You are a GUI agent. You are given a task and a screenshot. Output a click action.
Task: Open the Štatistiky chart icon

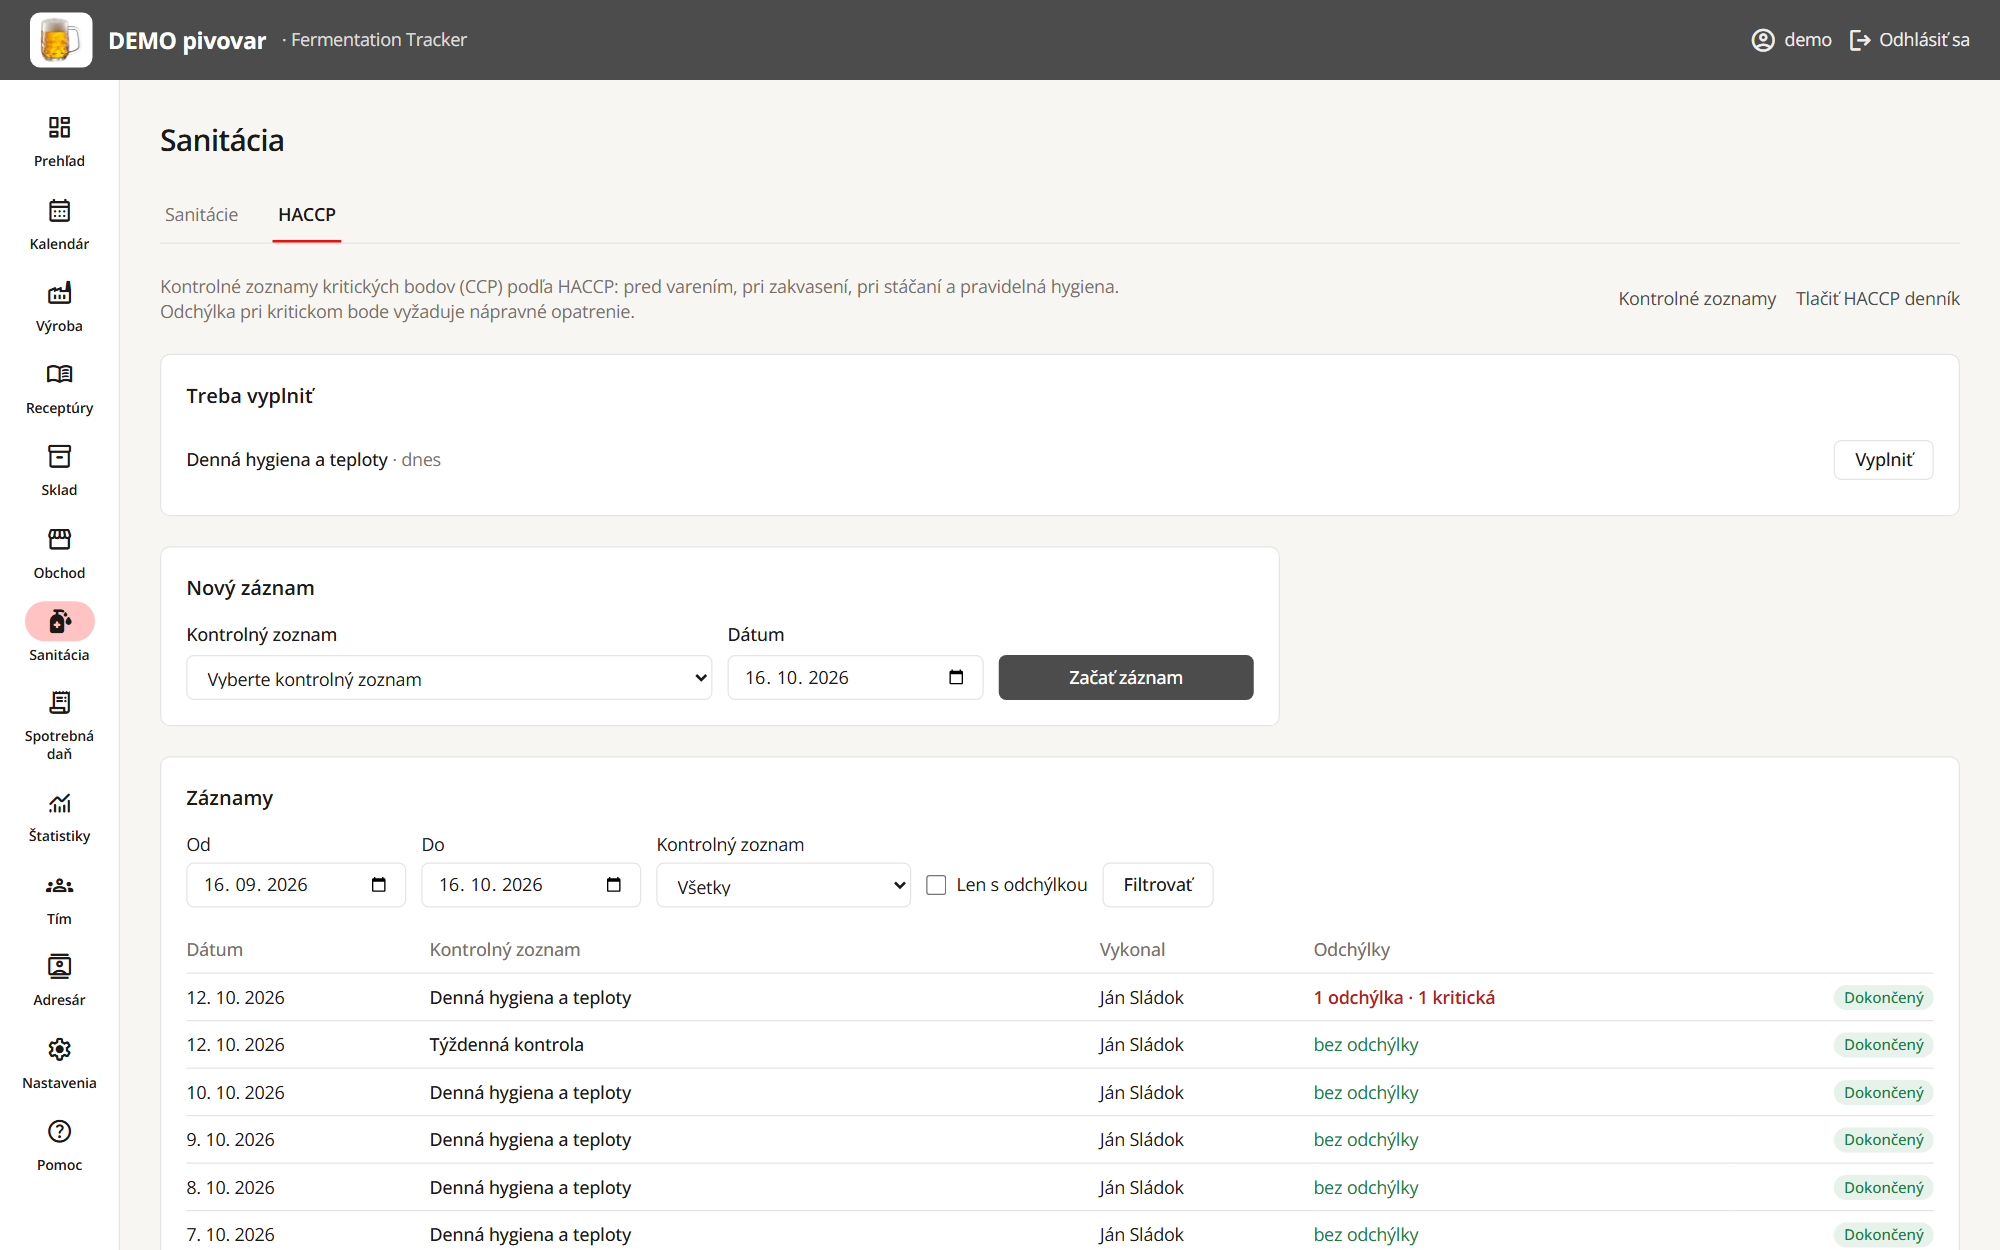pyautogui.click(x=59, y=803)
